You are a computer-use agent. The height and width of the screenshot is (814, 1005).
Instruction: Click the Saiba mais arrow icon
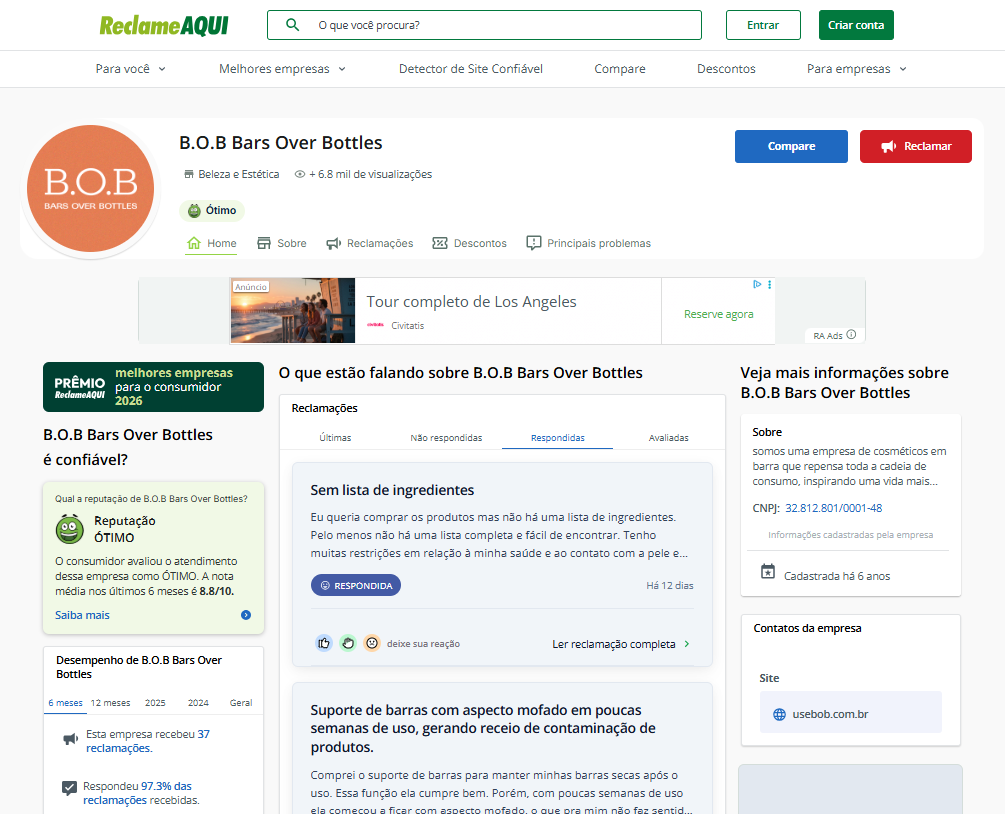246,615
